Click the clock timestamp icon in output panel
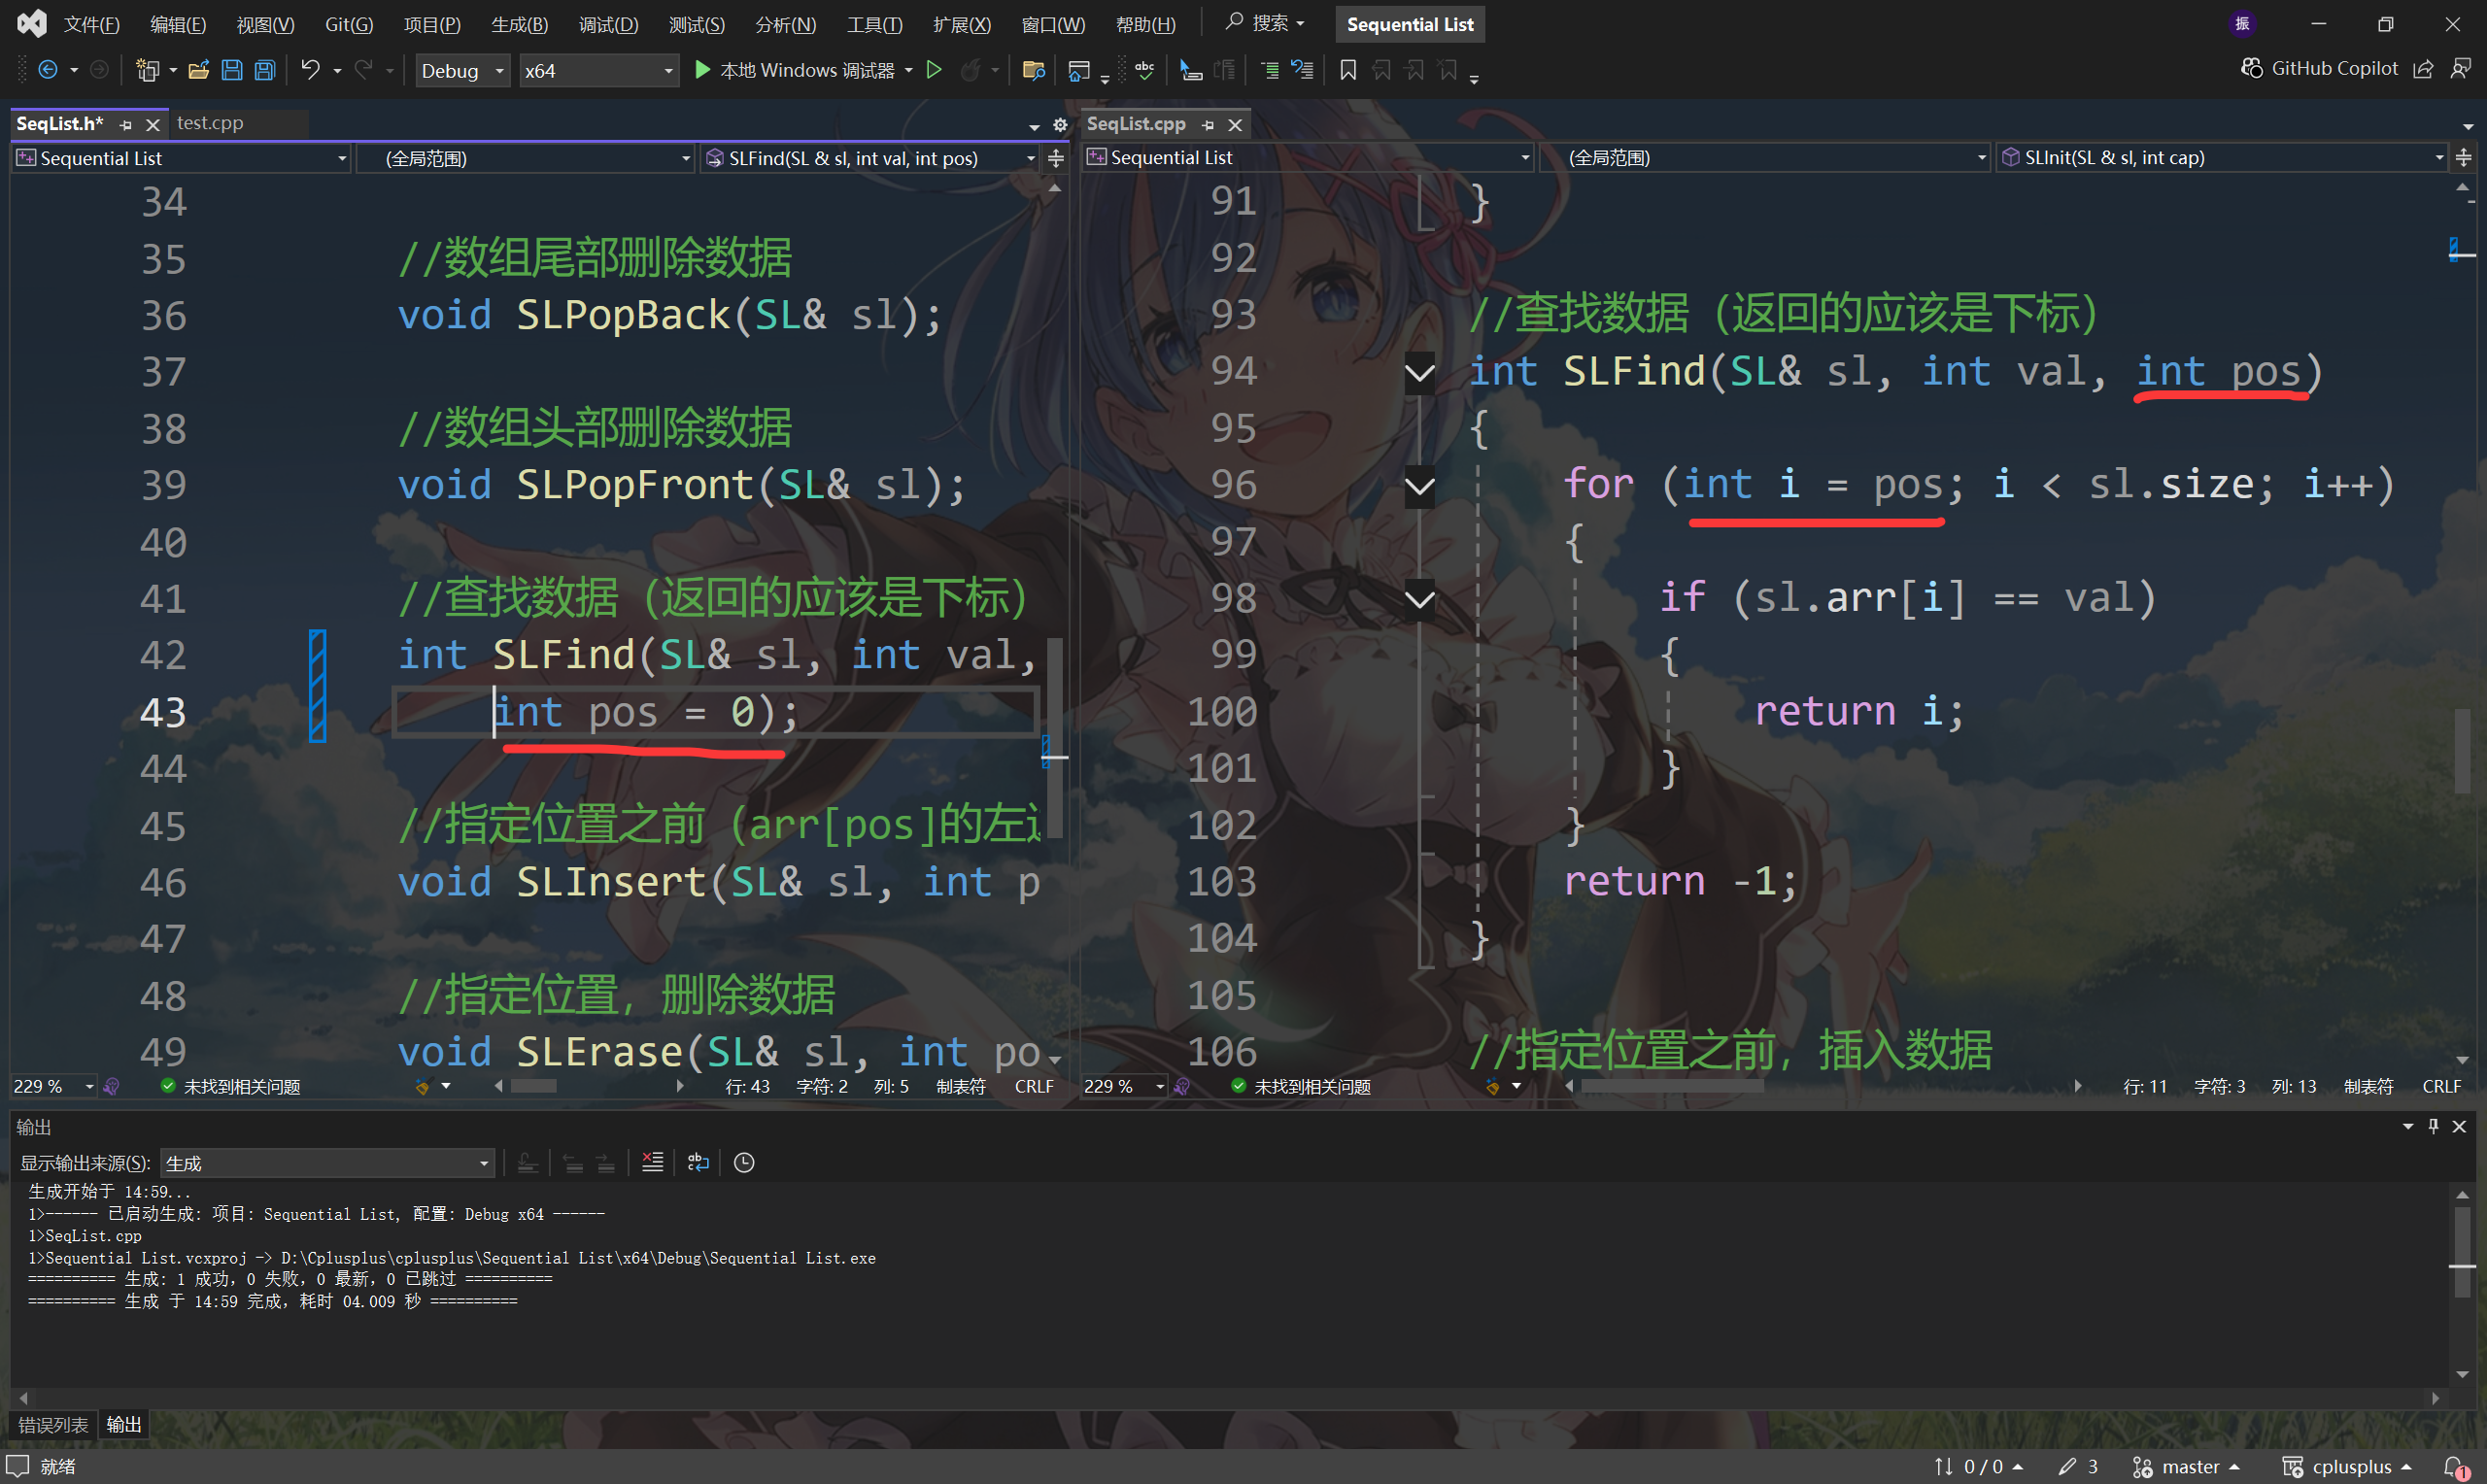Screen dimensions: 2487x1484 tap(744, 1162)
